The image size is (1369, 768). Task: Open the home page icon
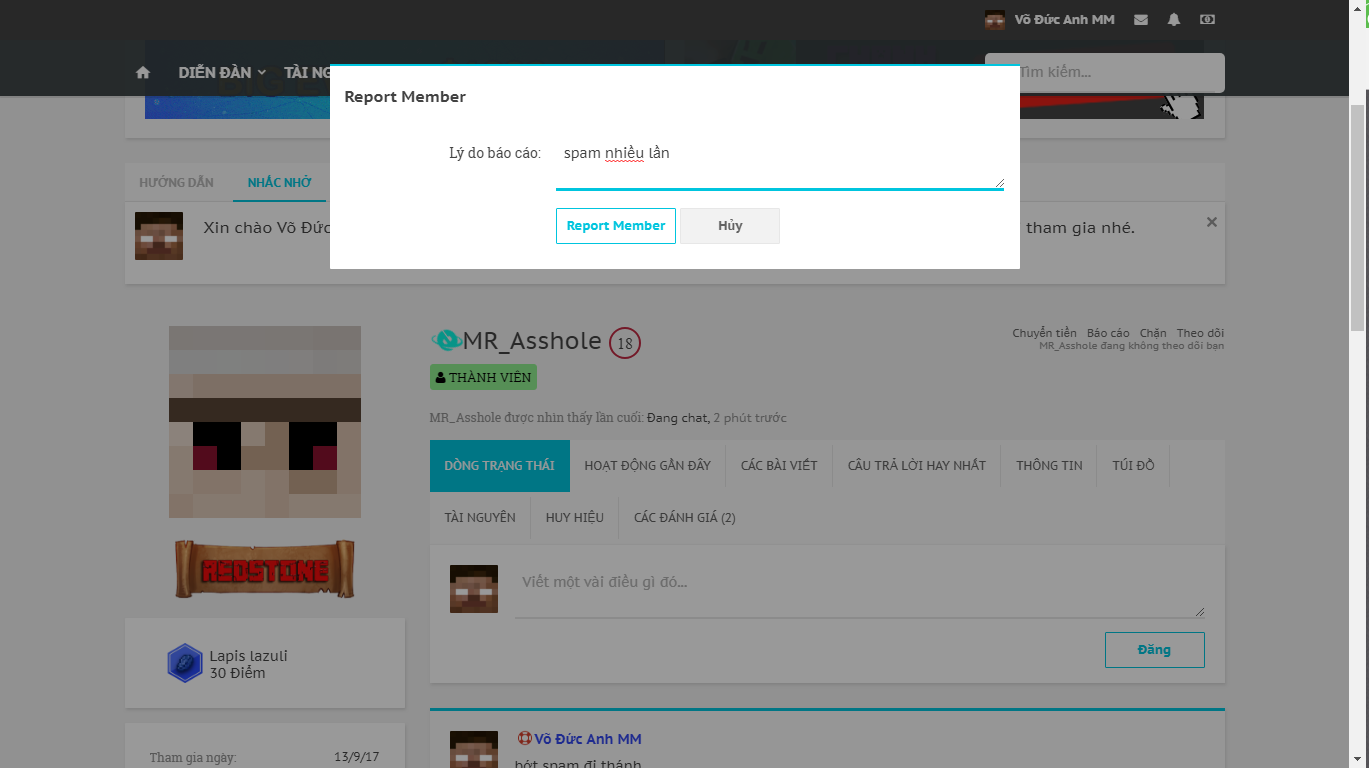click(x=143, y=73)
